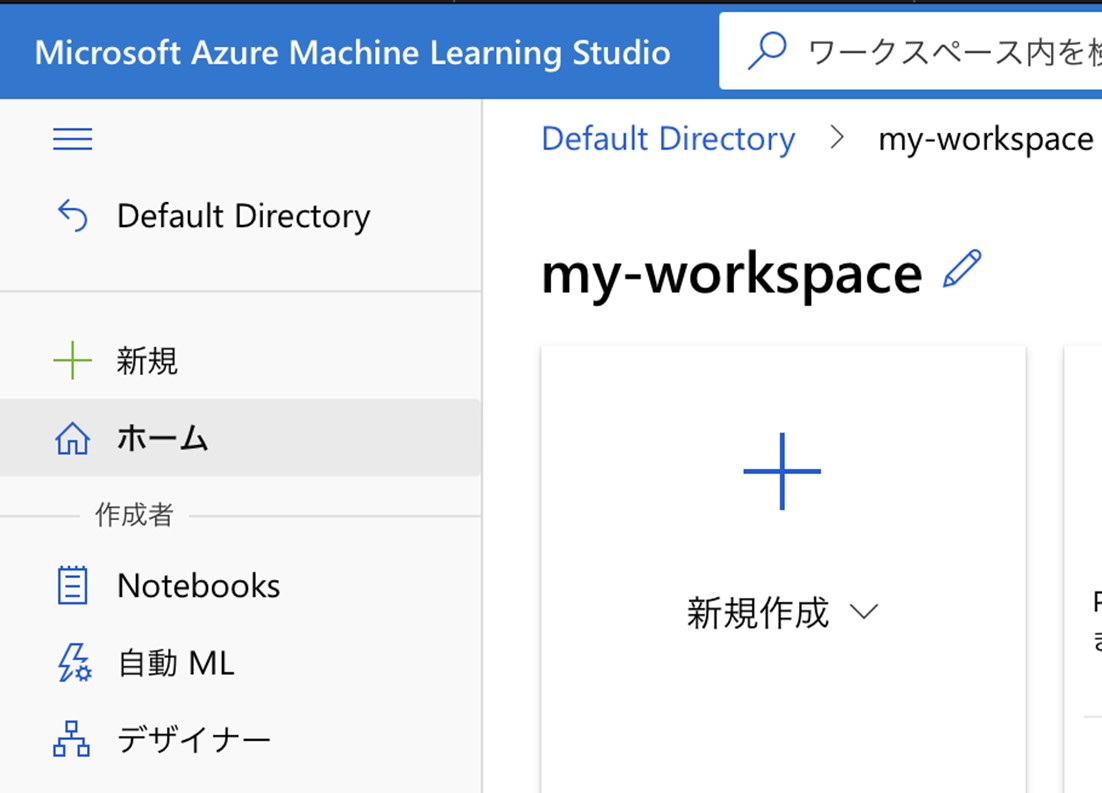This screenshot has width=1102, height=793.
Task: Open the ホーム sidebar item
Action: (240, 437)
